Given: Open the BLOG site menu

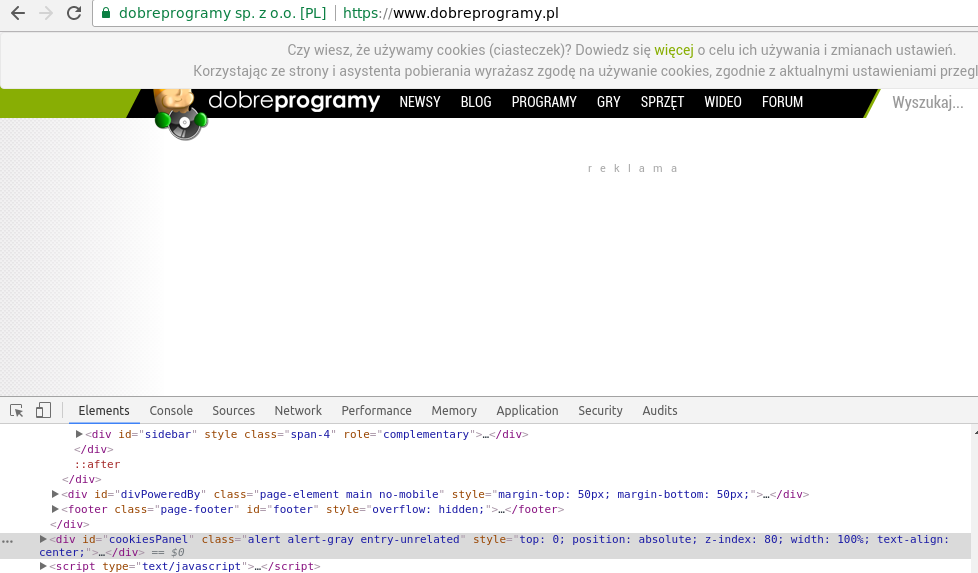Looking at the screenshot, I should 476,102.
